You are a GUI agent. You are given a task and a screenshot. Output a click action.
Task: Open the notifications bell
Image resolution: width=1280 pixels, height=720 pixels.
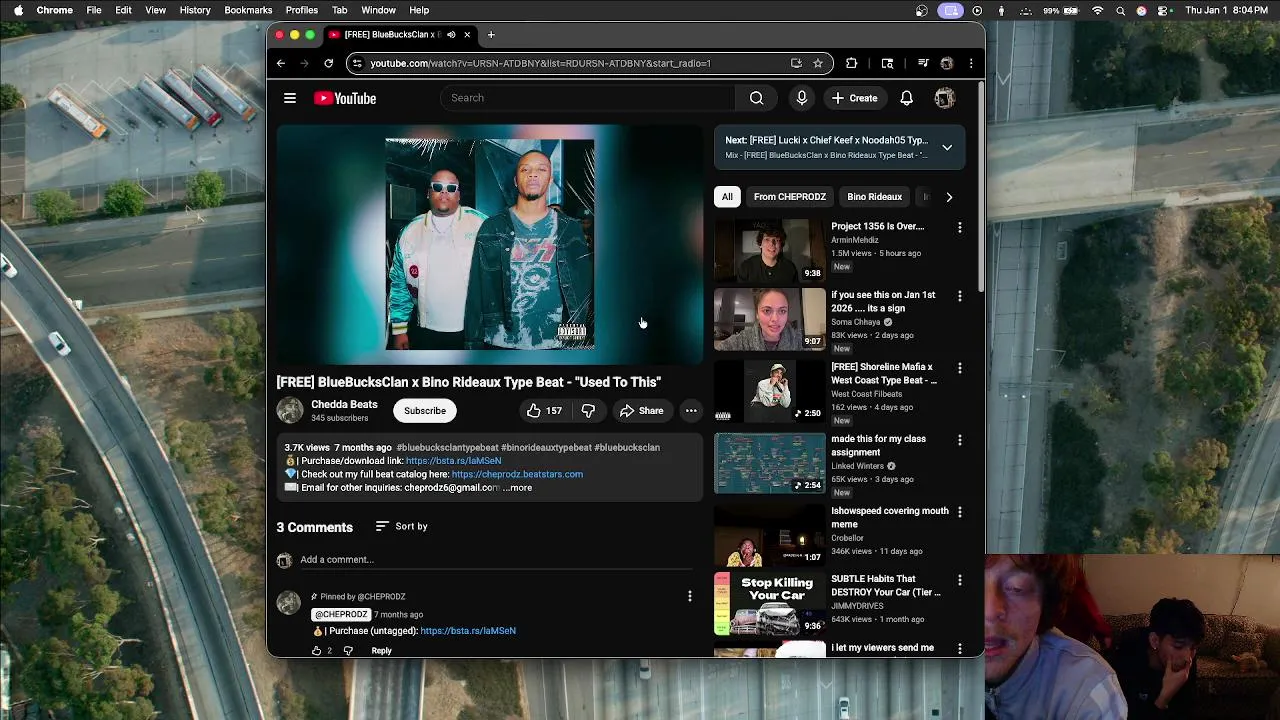point(906,98)
